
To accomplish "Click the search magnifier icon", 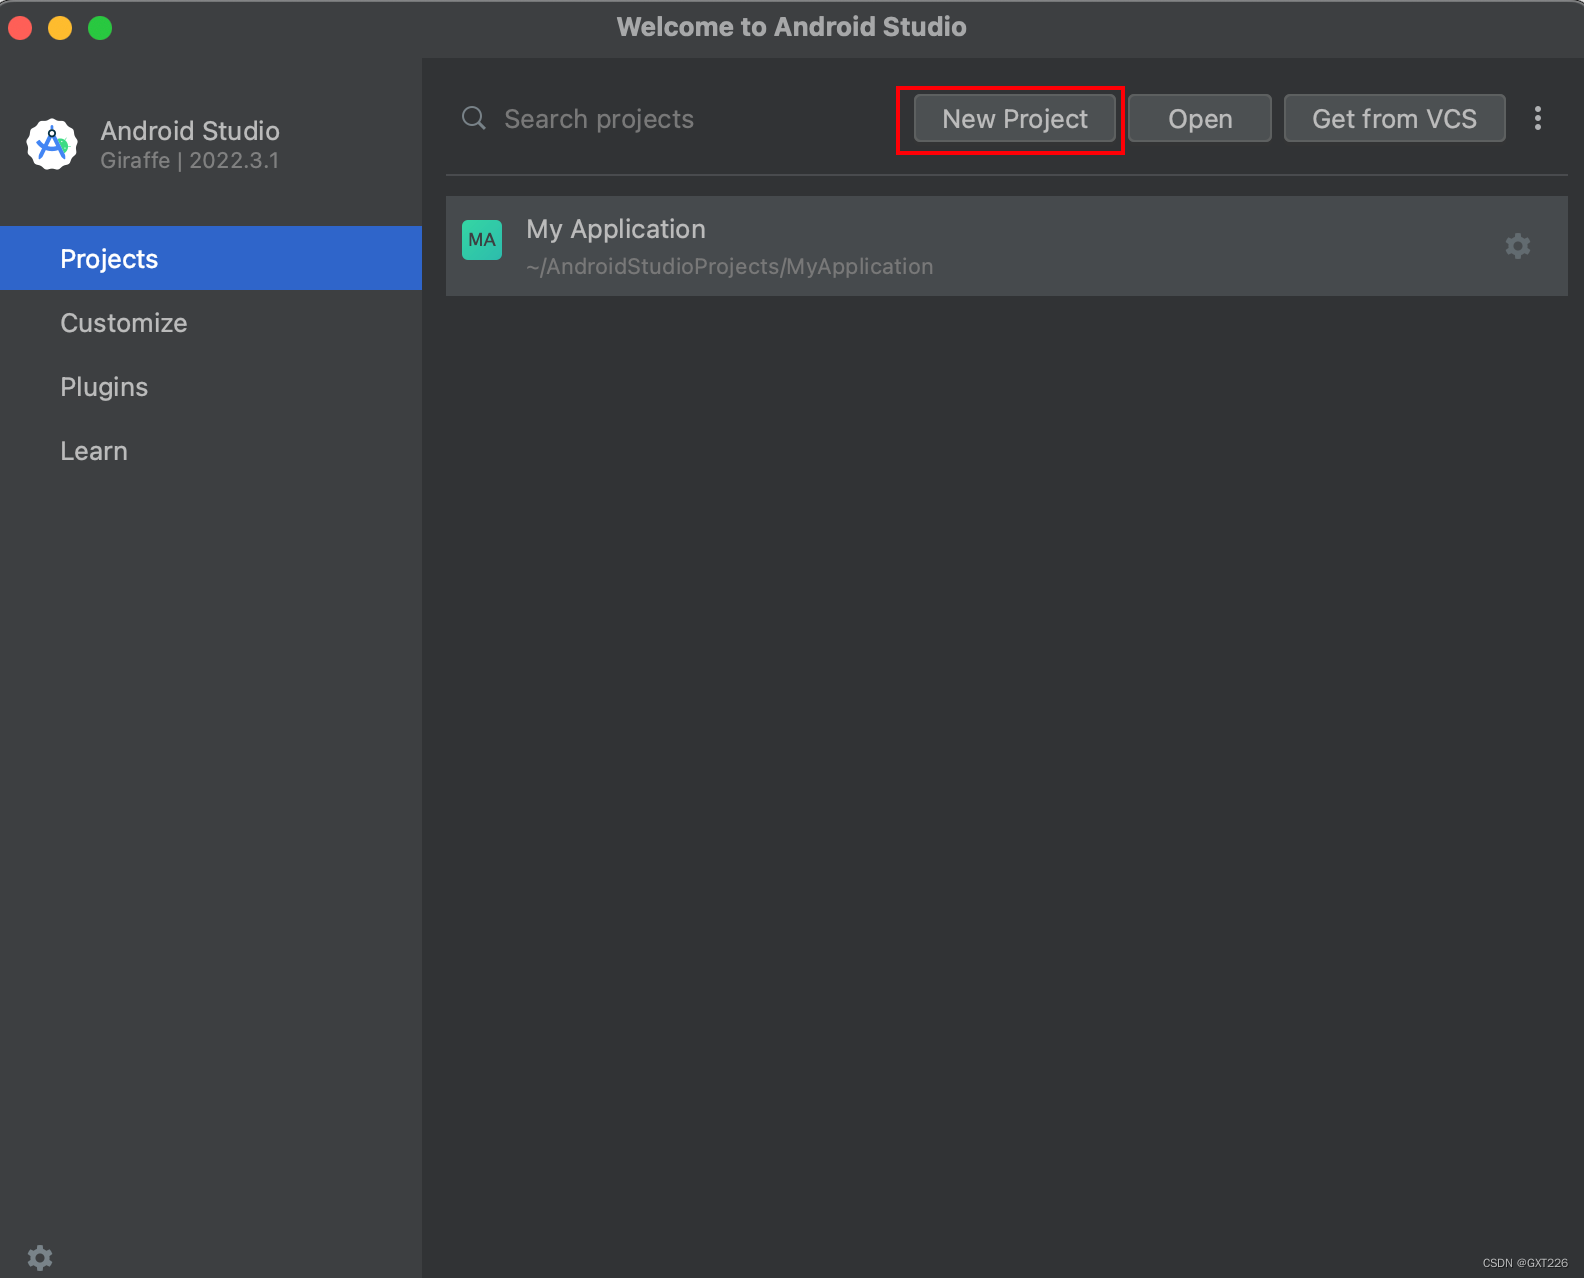I will pyautogui.click(x=474, y=119).
